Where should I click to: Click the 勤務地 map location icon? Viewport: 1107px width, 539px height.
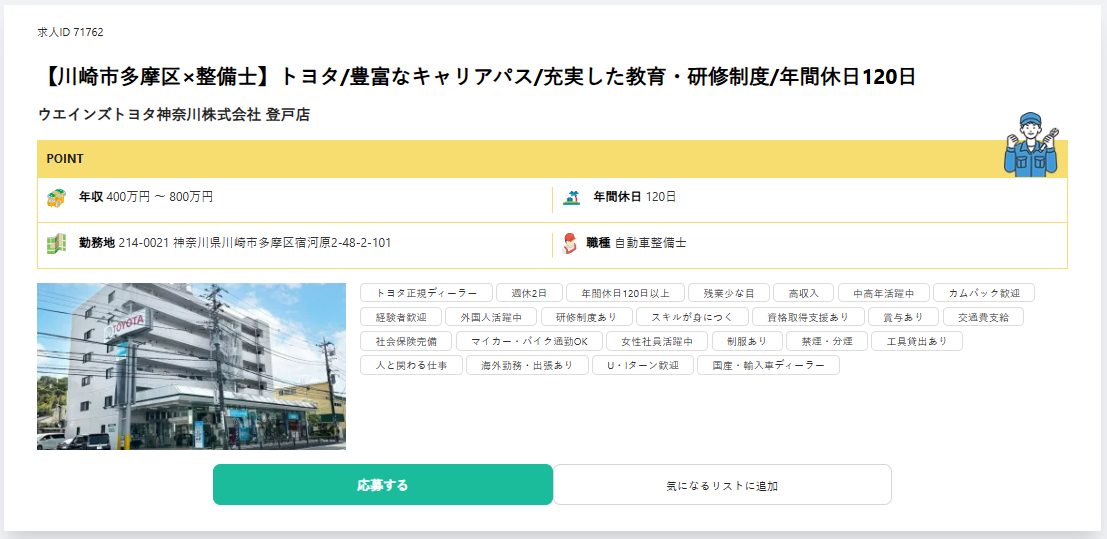tap(56, 243)
